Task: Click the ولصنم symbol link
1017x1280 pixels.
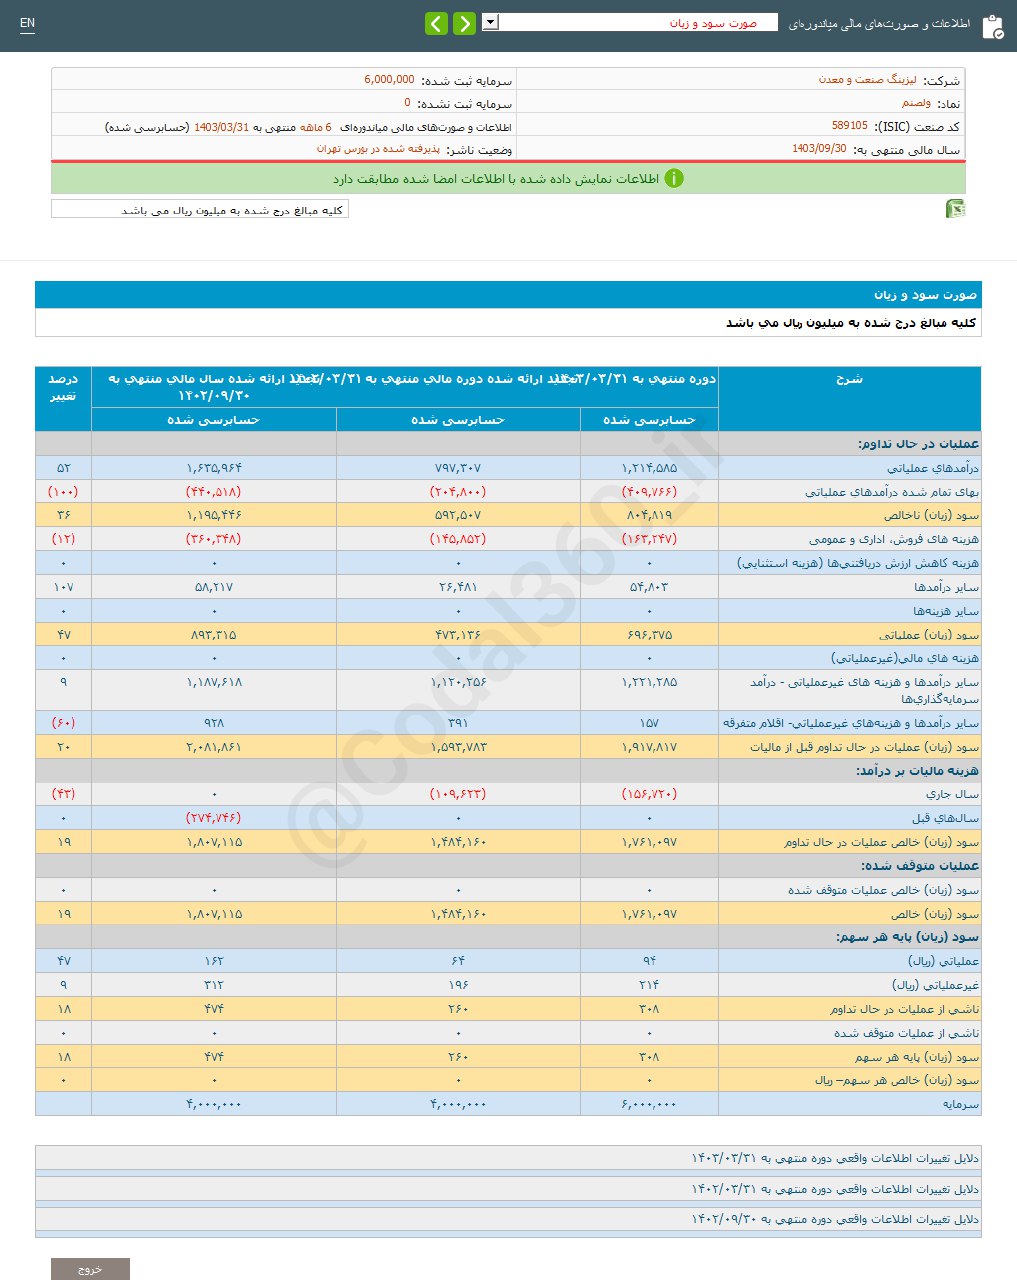Action: (916, 103)
